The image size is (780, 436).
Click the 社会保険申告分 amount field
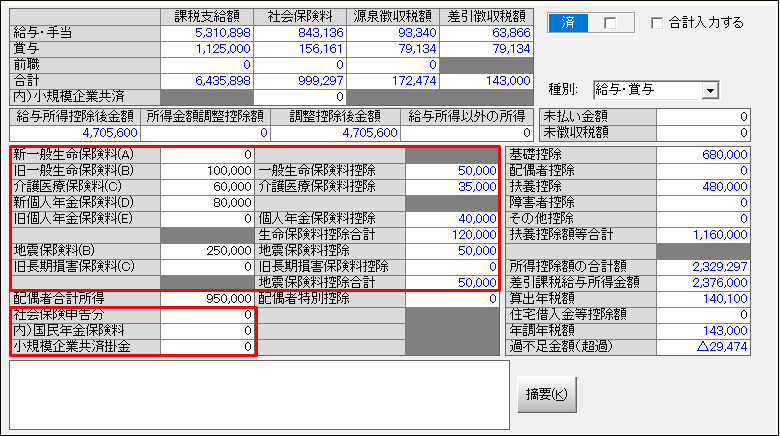coord(208,314)
